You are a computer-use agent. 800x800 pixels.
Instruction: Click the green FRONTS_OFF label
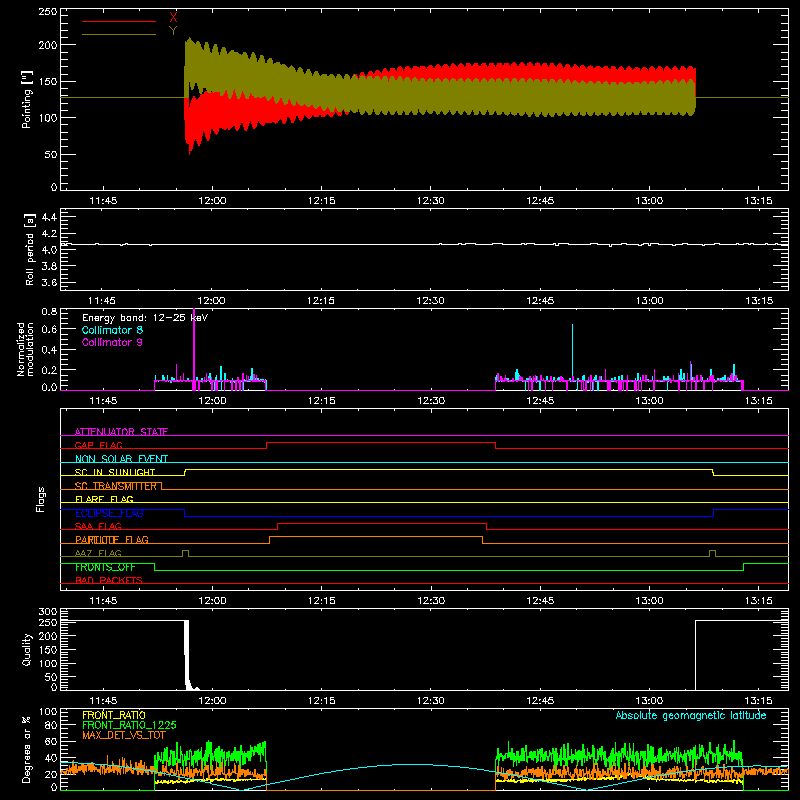click(x=105, y=567)
